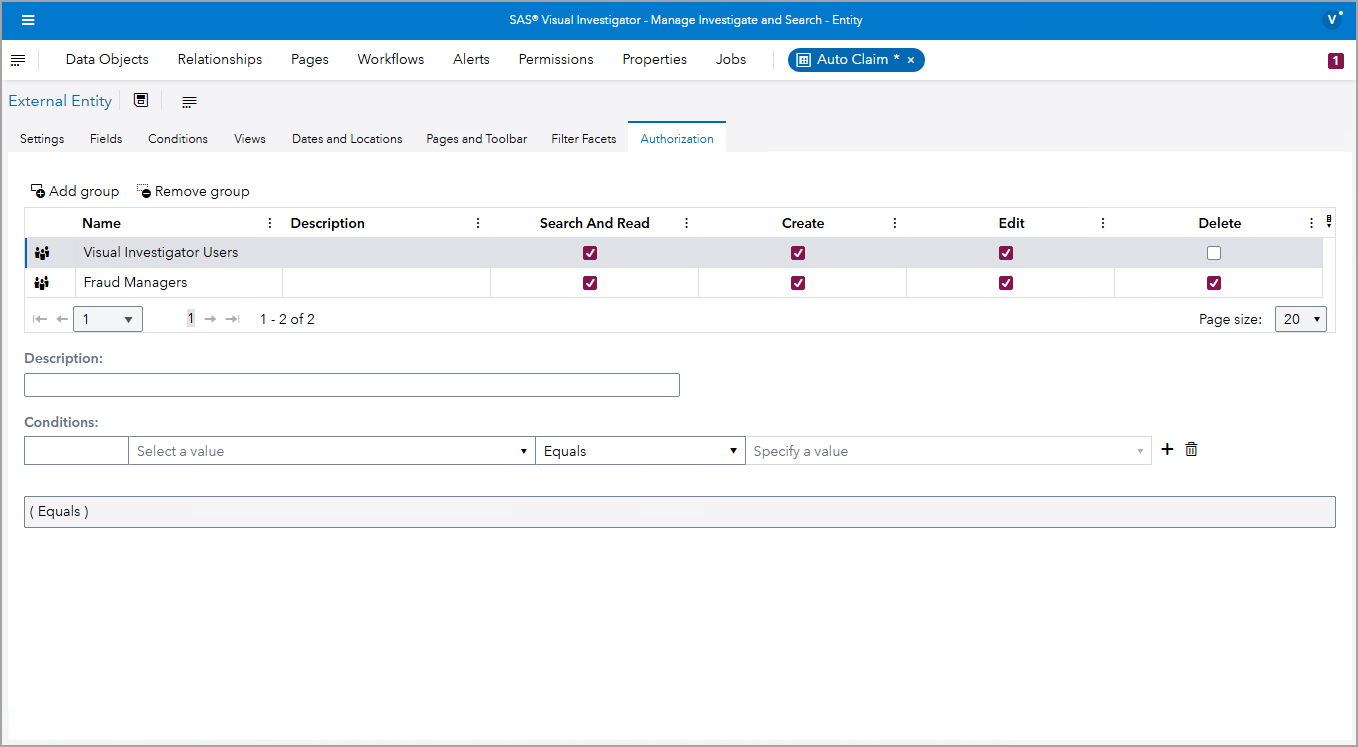Open the column options icon beside Name header
This screenshot has width=1358, height=747.
268,222
